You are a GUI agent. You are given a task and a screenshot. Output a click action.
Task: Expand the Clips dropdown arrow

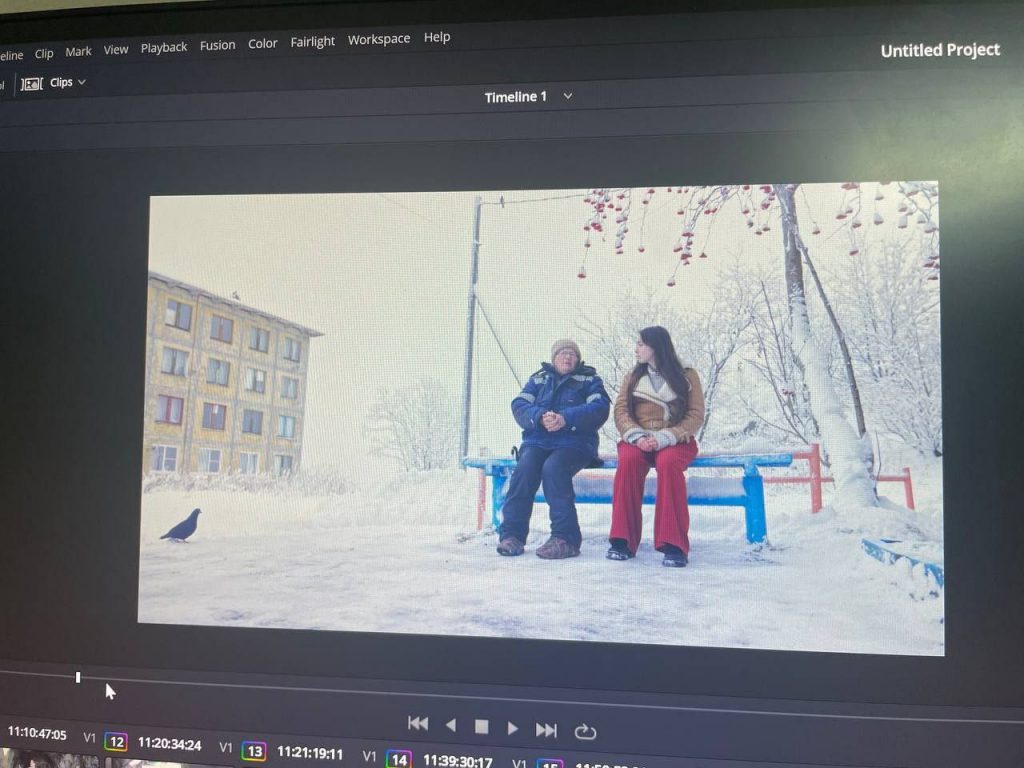click(x=82, y=82)
